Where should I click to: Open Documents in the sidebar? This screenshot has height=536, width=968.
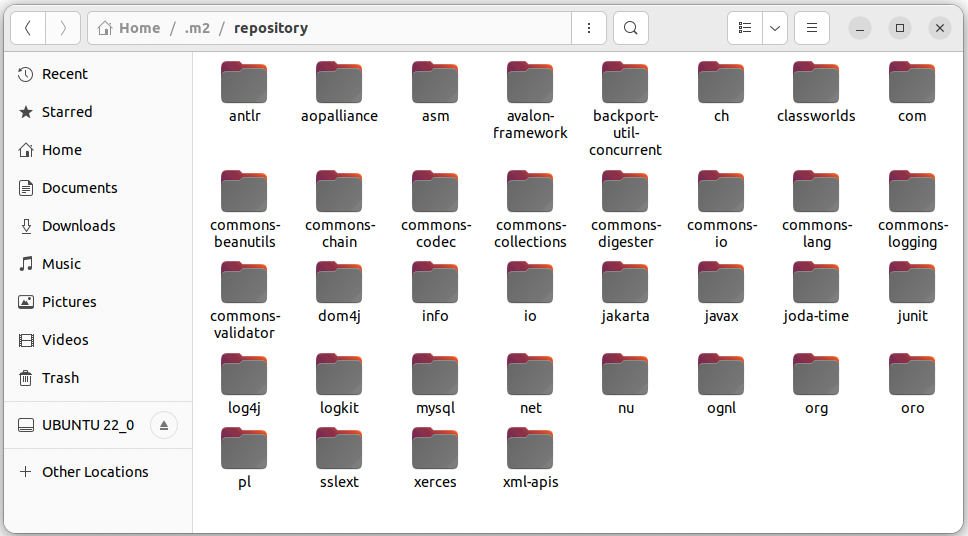tap(99, 188)
